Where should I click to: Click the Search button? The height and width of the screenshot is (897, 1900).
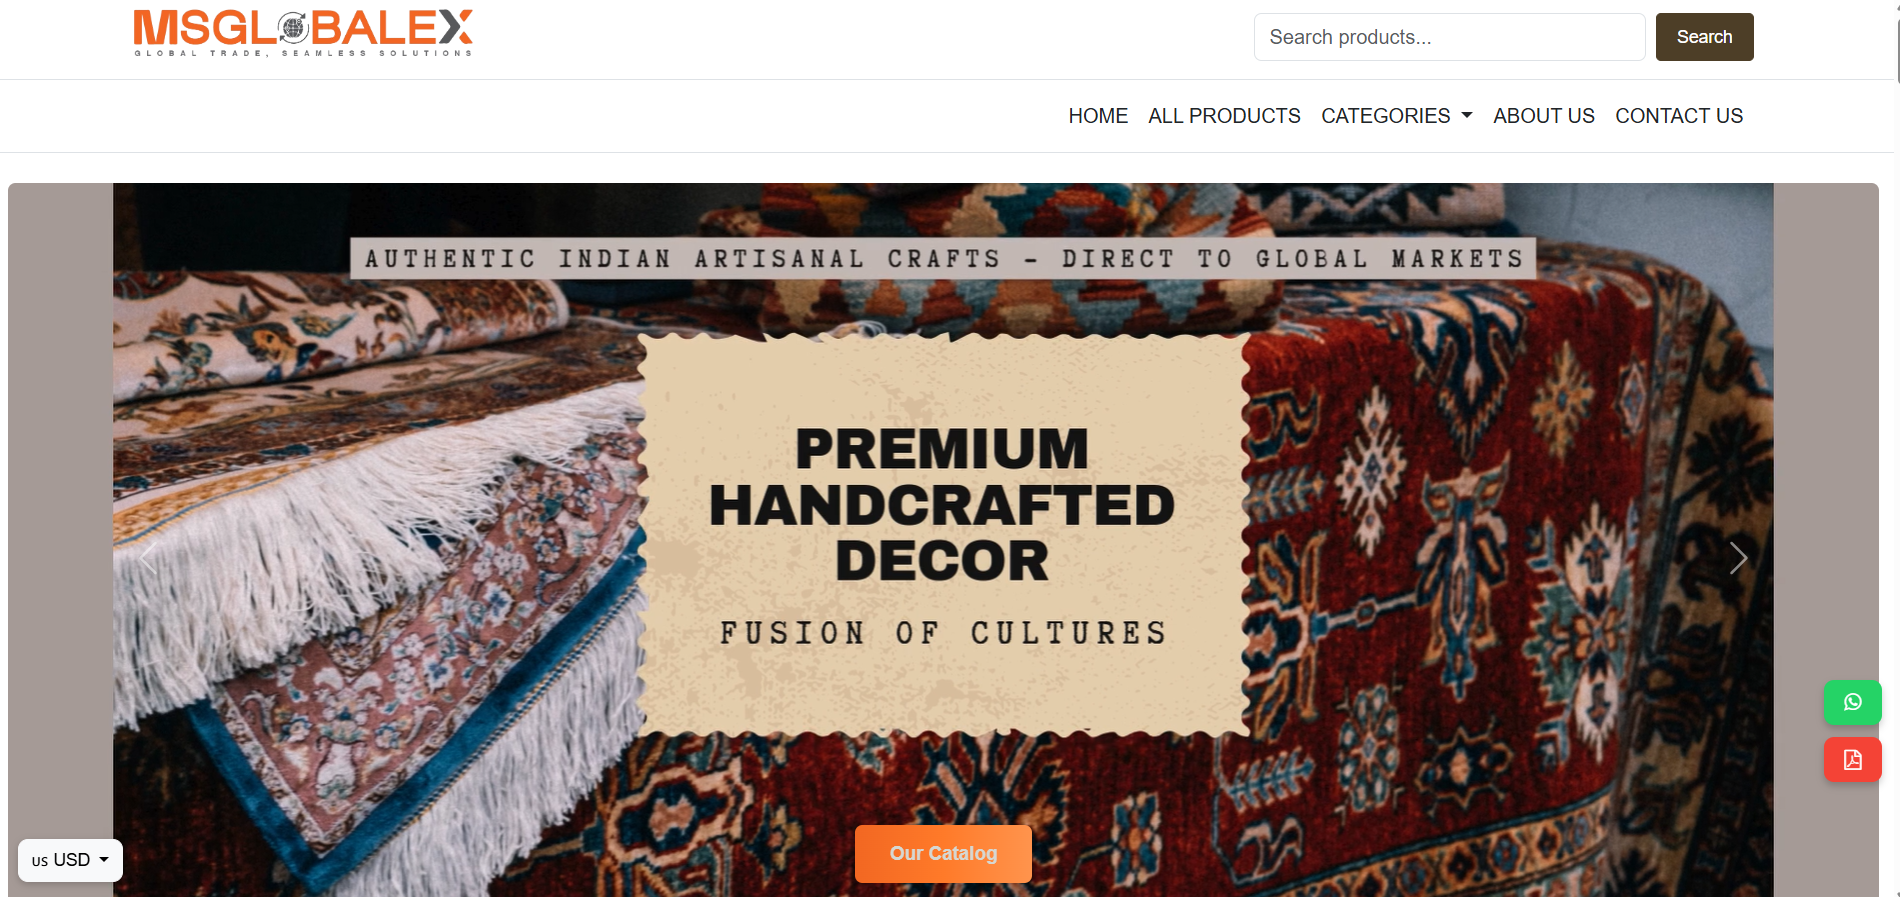coord(1704,37)
